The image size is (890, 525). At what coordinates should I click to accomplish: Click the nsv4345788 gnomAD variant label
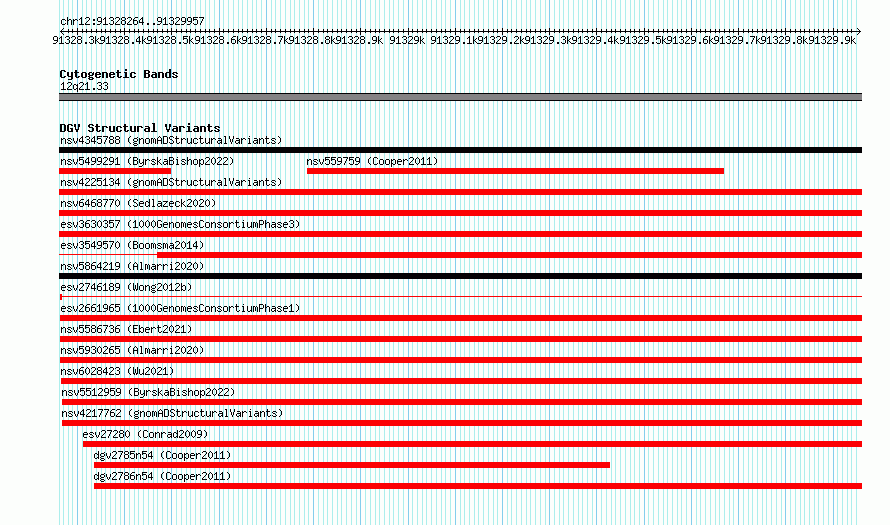[x=171, y=140]
